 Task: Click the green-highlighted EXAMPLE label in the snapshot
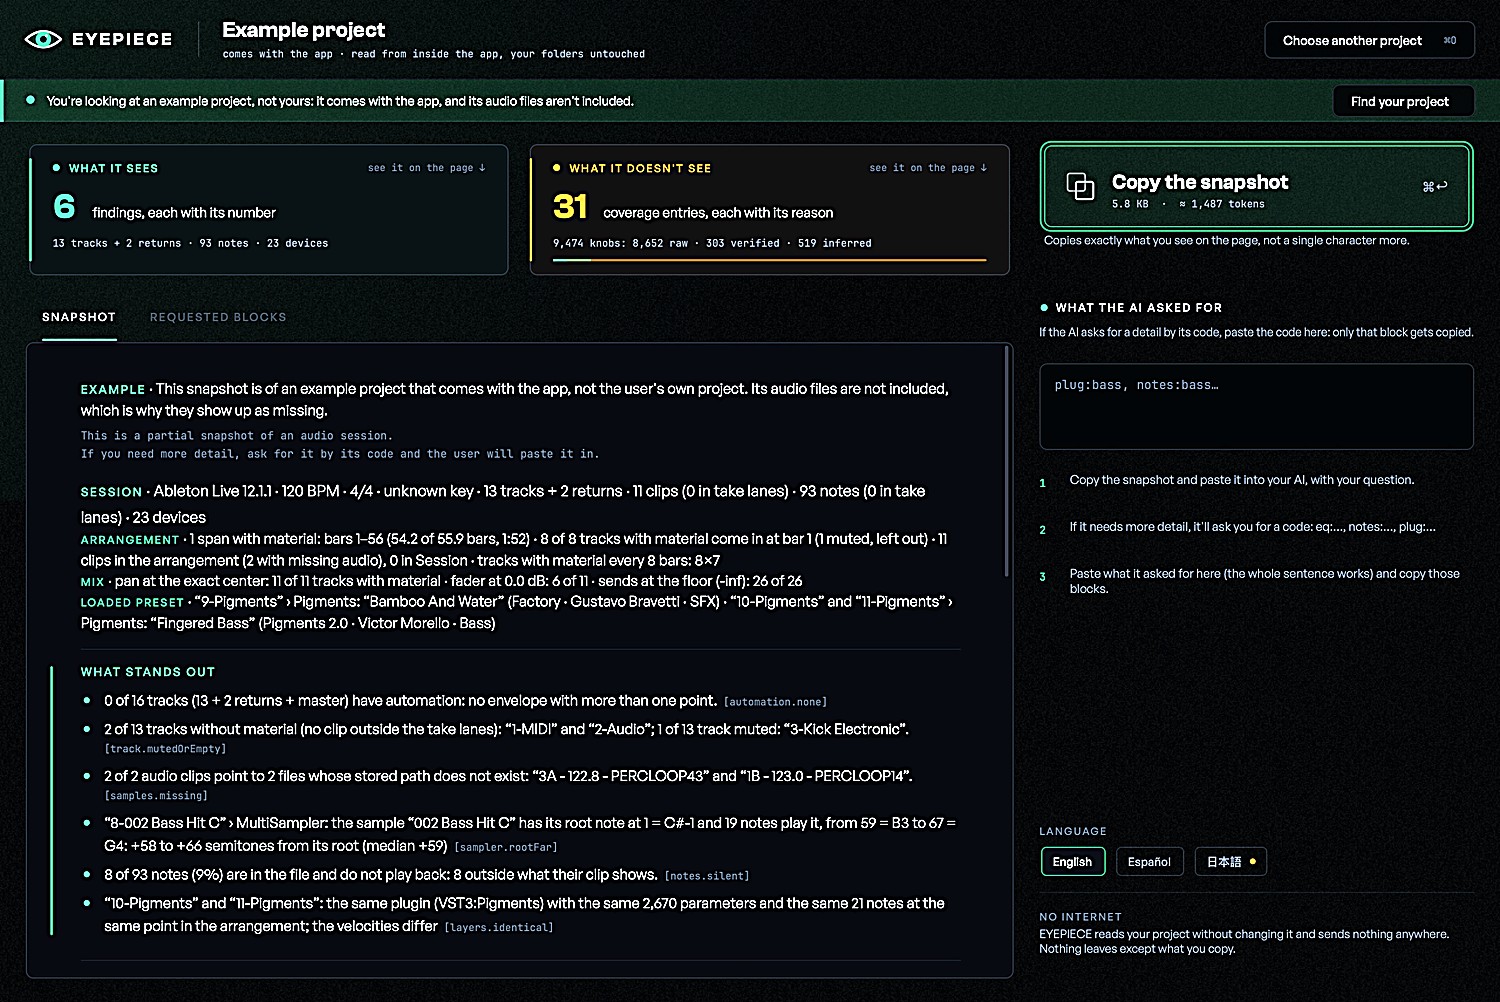[113, 390]
